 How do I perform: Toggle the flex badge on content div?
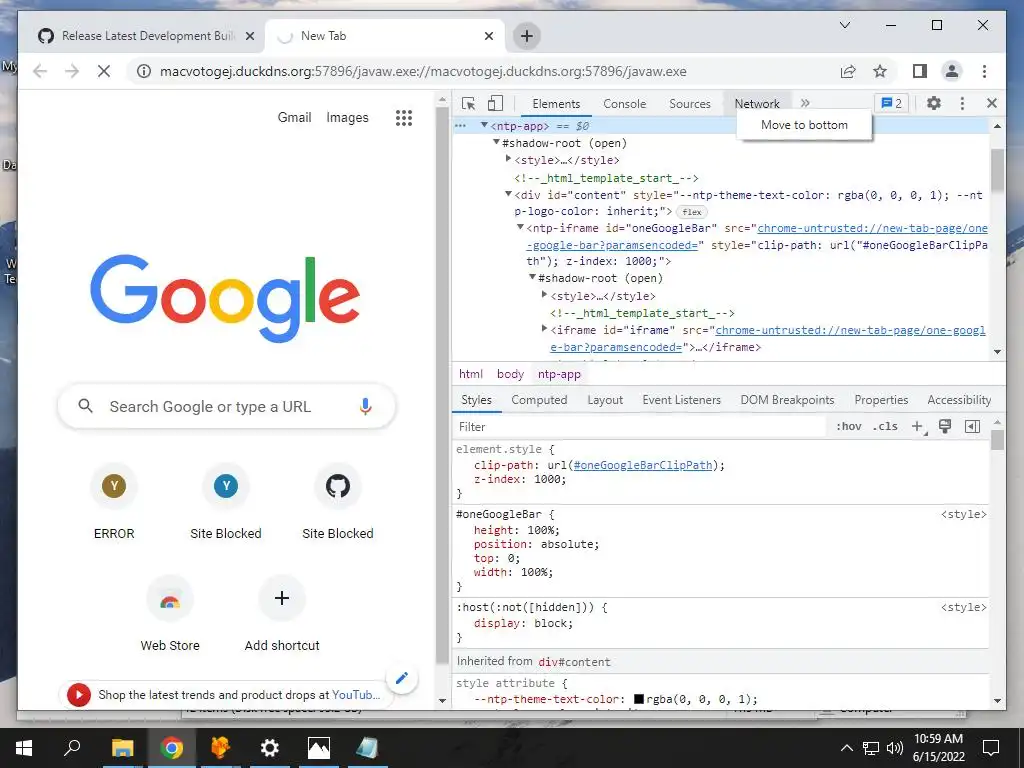[x=692, y=212]
